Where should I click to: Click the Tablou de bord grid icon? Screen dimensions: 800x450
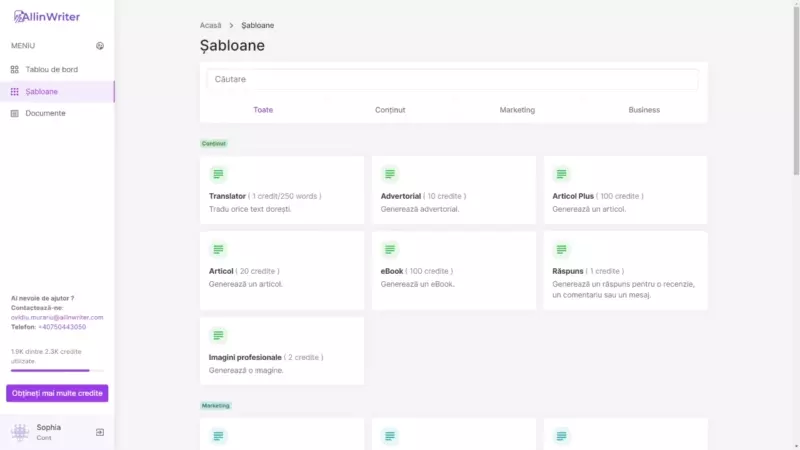point(14,69)
